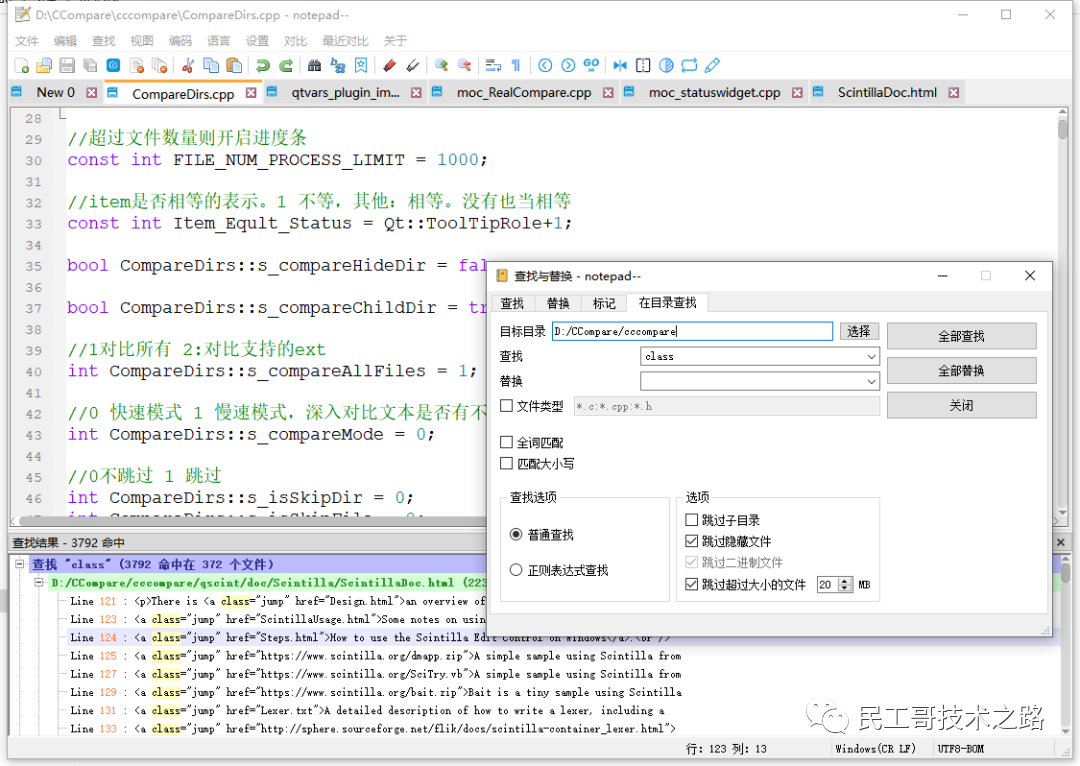Create a new file with toolbar icon

tap(21, 65)
